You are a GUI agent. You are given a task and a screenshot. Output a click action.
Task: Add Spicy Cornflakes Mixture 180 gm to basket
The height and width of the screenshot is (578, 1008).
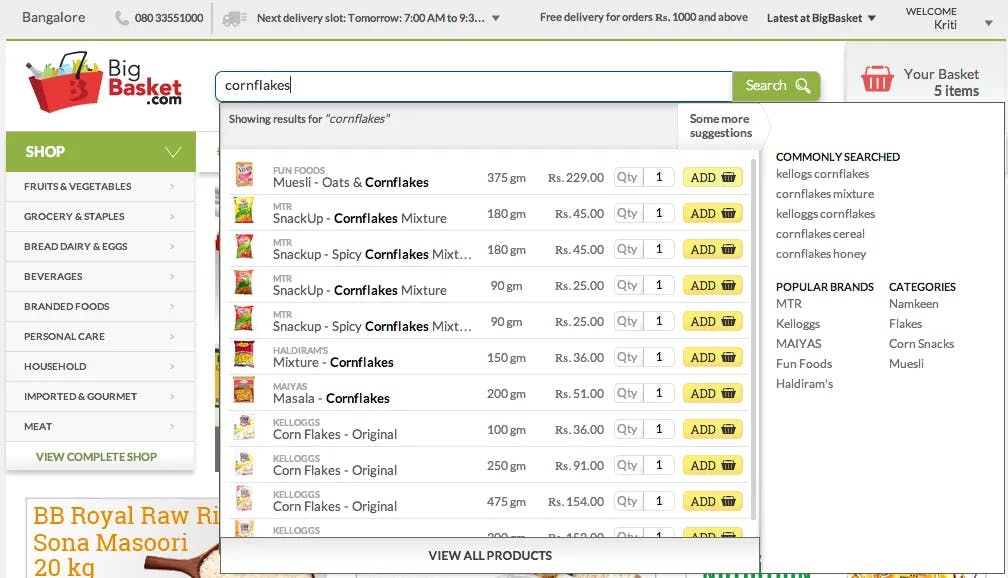(x=712, y=249)
